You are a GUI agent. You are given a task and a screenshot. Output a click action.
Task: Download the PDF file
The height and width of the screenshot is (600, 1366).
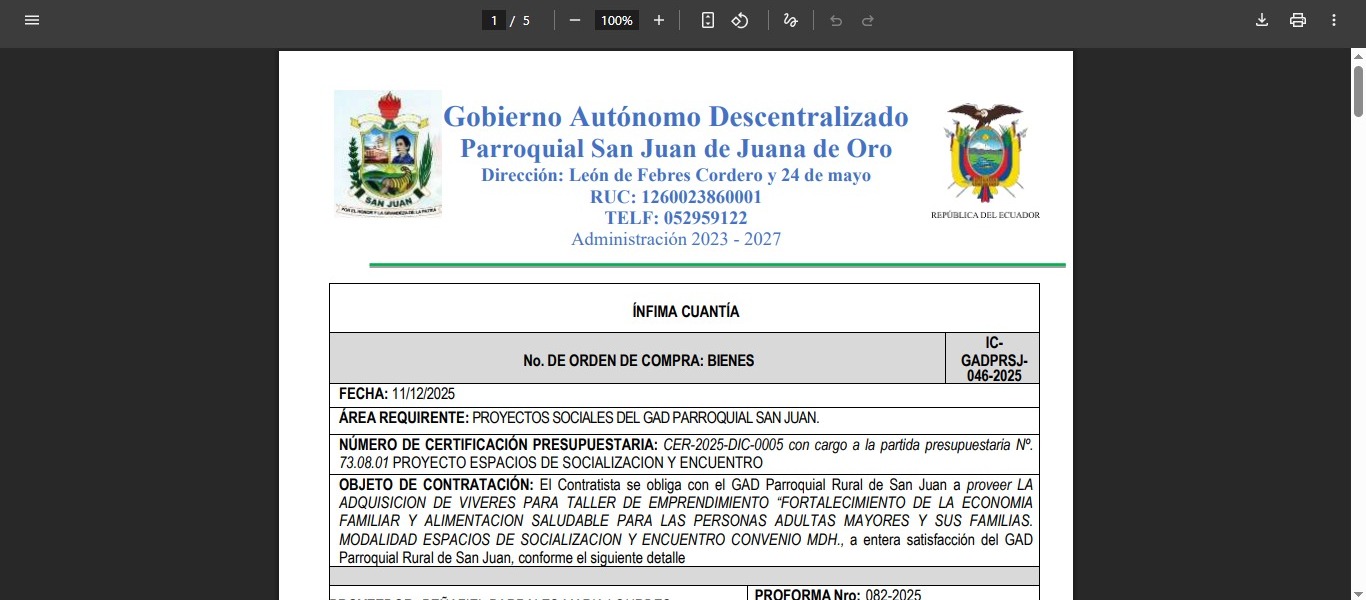pyautogui.click(x=1262, y=20)
